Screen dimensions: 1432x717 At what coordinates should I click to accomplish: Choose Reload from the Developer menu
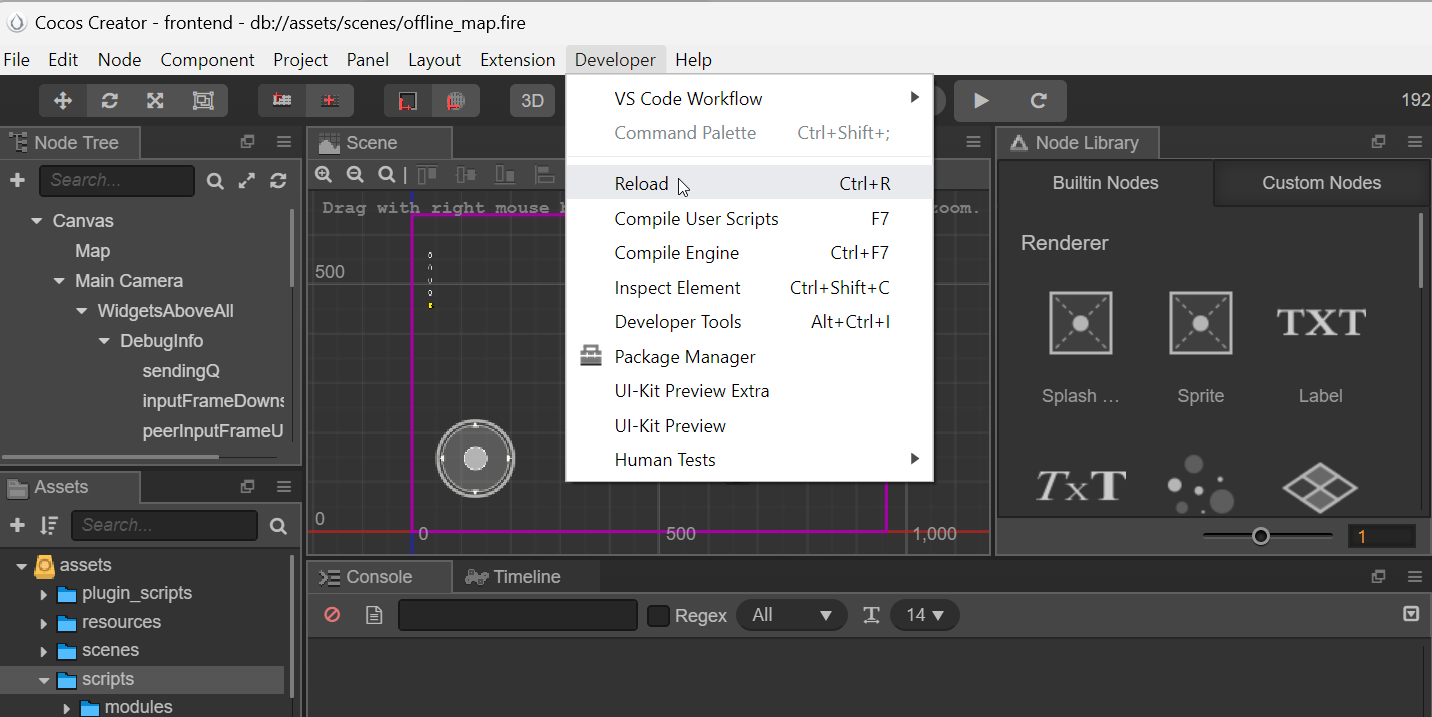(x=749, y=183)
